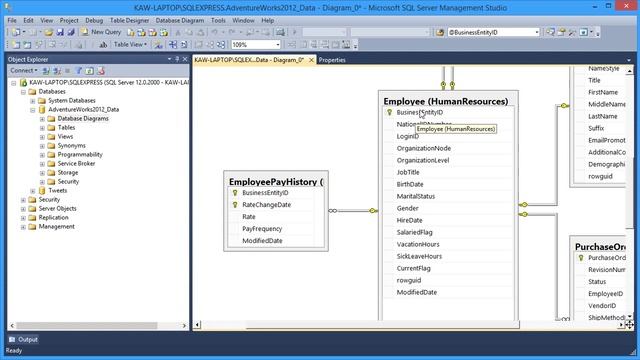This screenshot has height=360, width=640.
Task: Click the New Table icon in diagram toolbar
Action: (16, 44)
